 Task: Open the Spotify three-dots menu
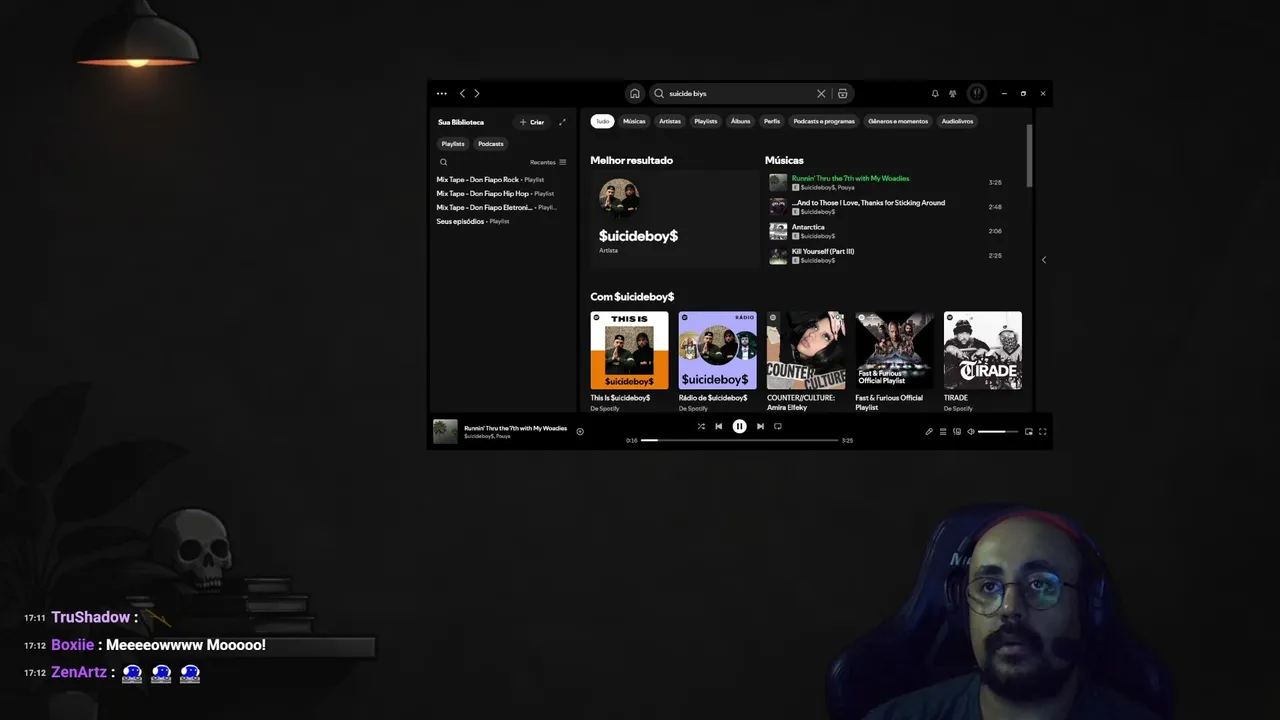click(442, 93)
